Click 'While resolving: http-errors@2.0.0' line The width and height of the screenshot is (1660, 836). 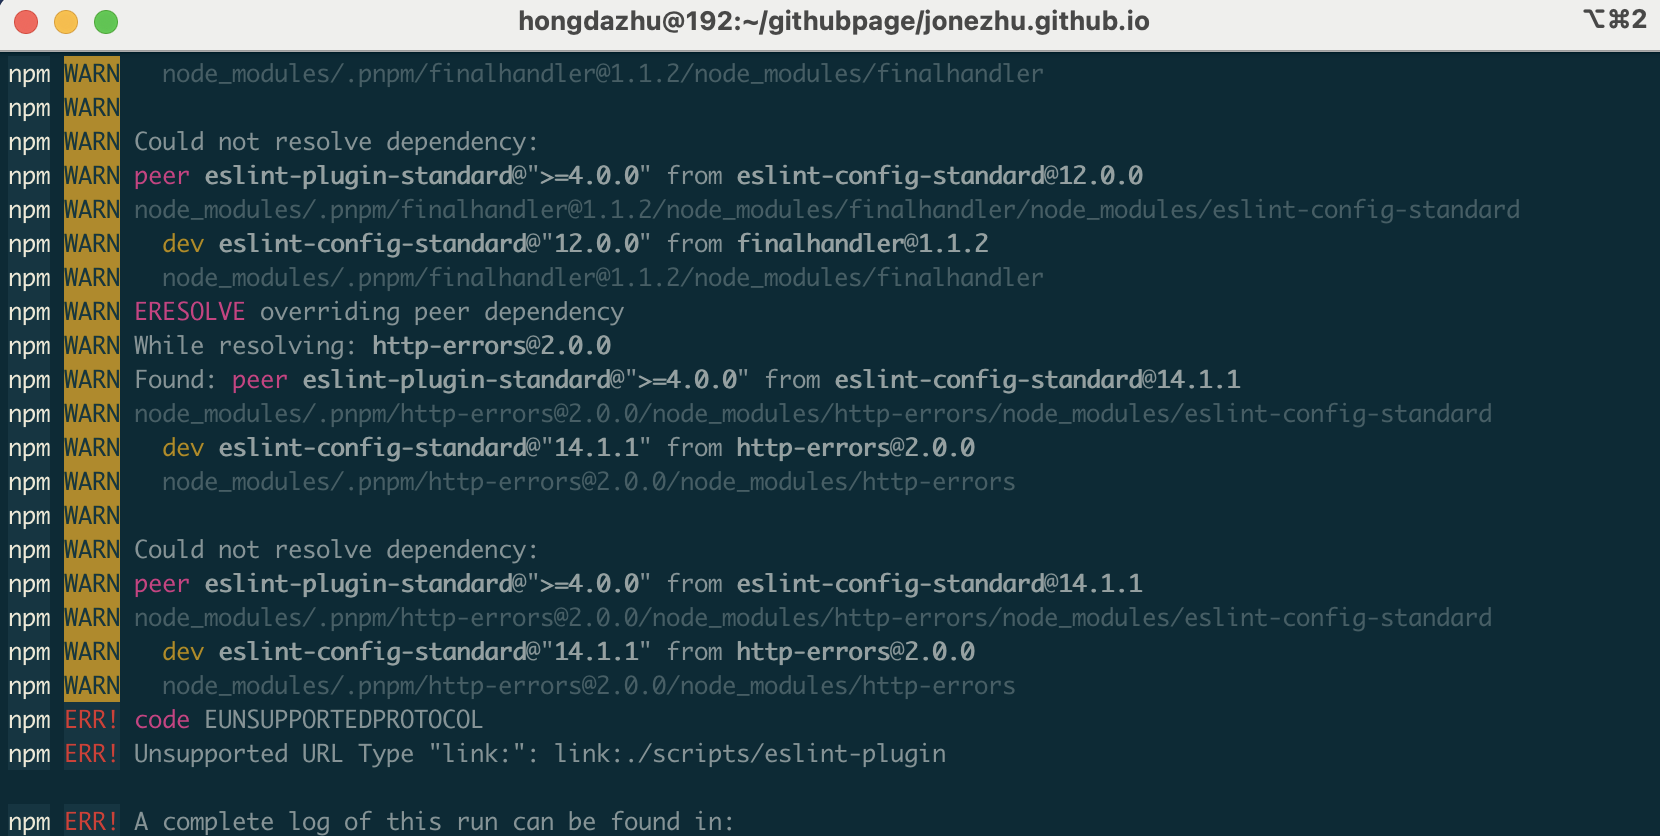[x=372, y=346]
